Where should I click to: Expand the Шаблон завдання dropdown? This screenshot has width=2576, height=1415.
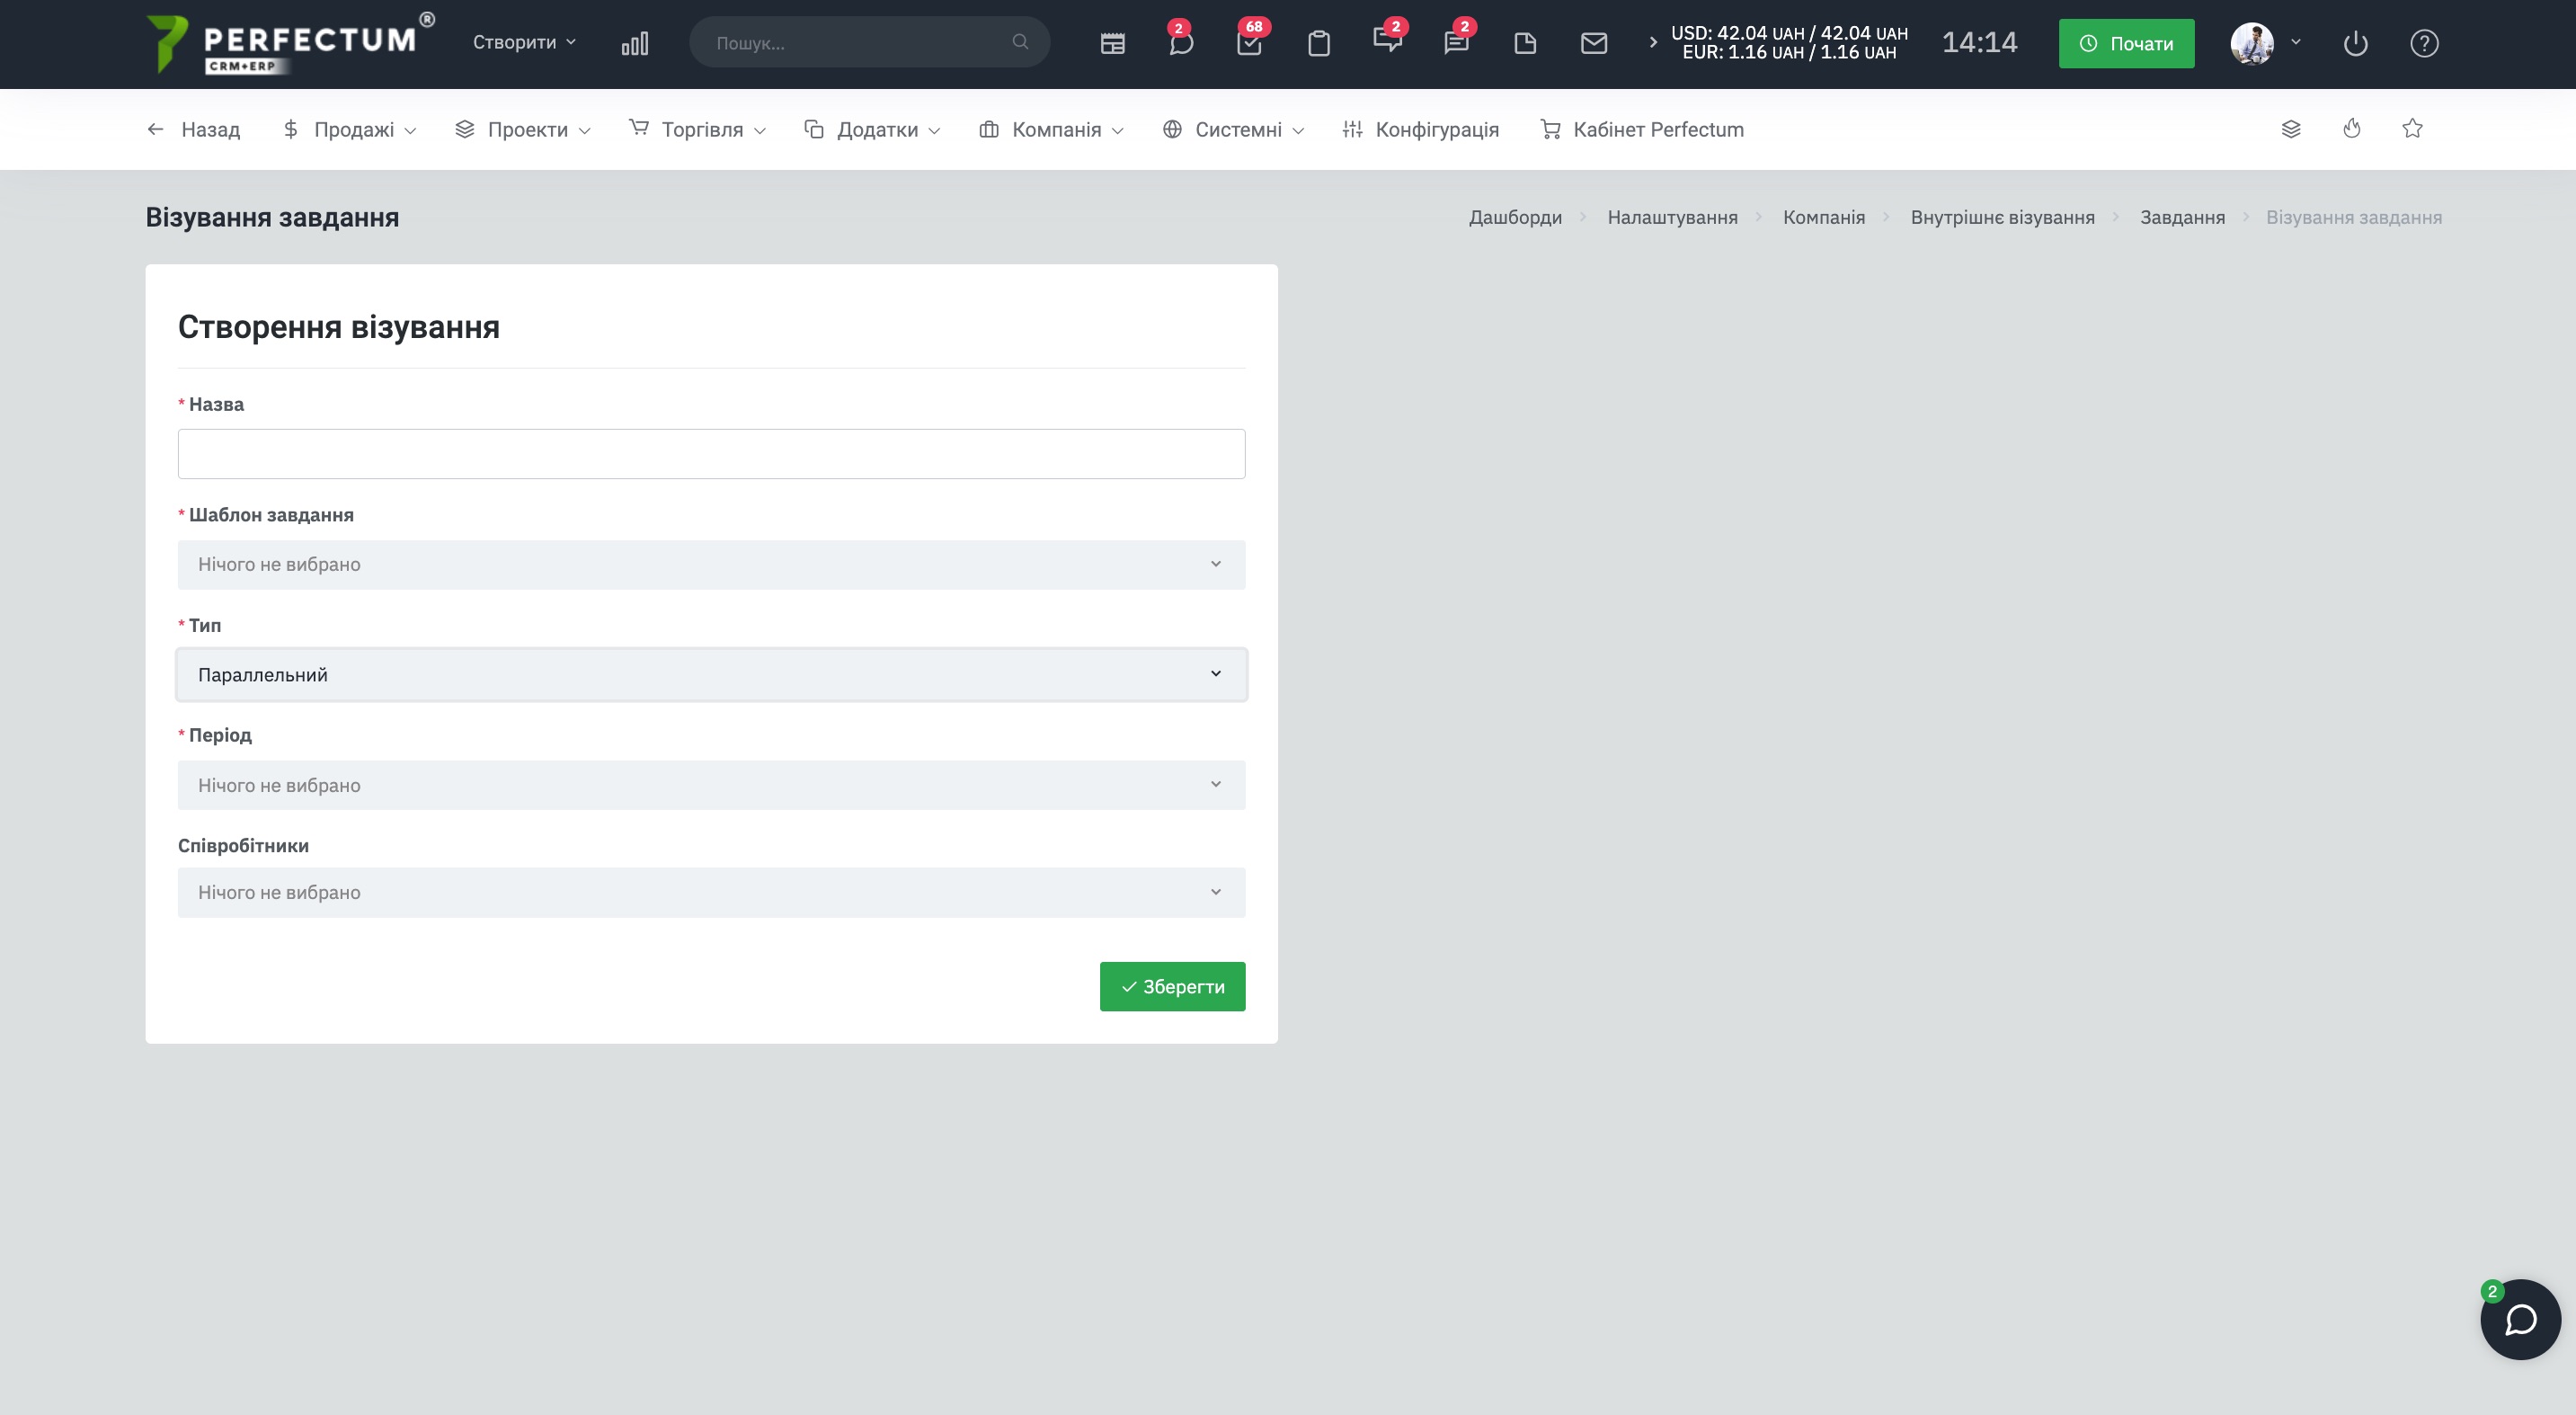pyautogui.click(x=711, y=565)
